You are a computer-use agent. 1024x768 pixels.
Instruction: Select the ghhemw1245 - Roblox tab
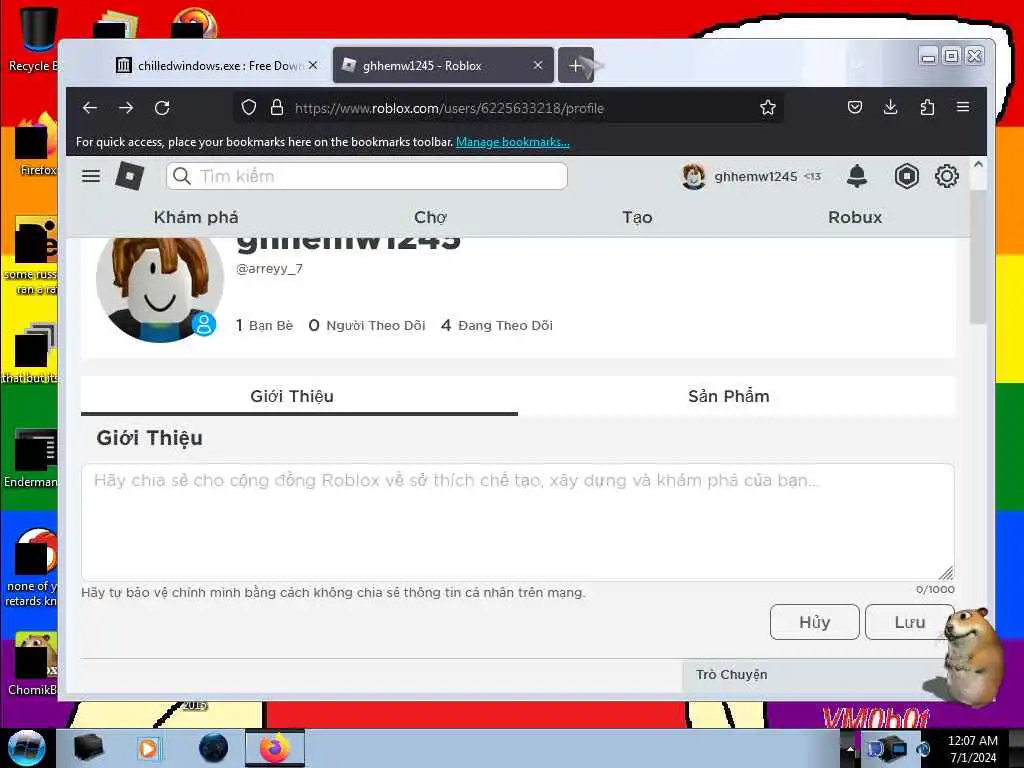point(444,65)
